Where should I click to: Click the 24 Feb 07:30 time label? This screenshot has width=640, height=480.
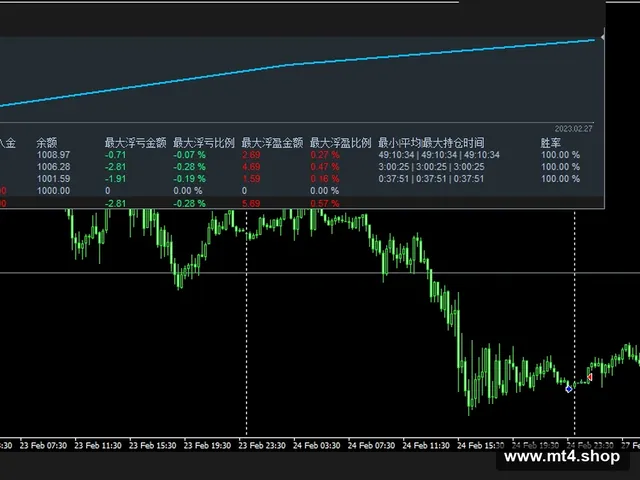point(371,446)
